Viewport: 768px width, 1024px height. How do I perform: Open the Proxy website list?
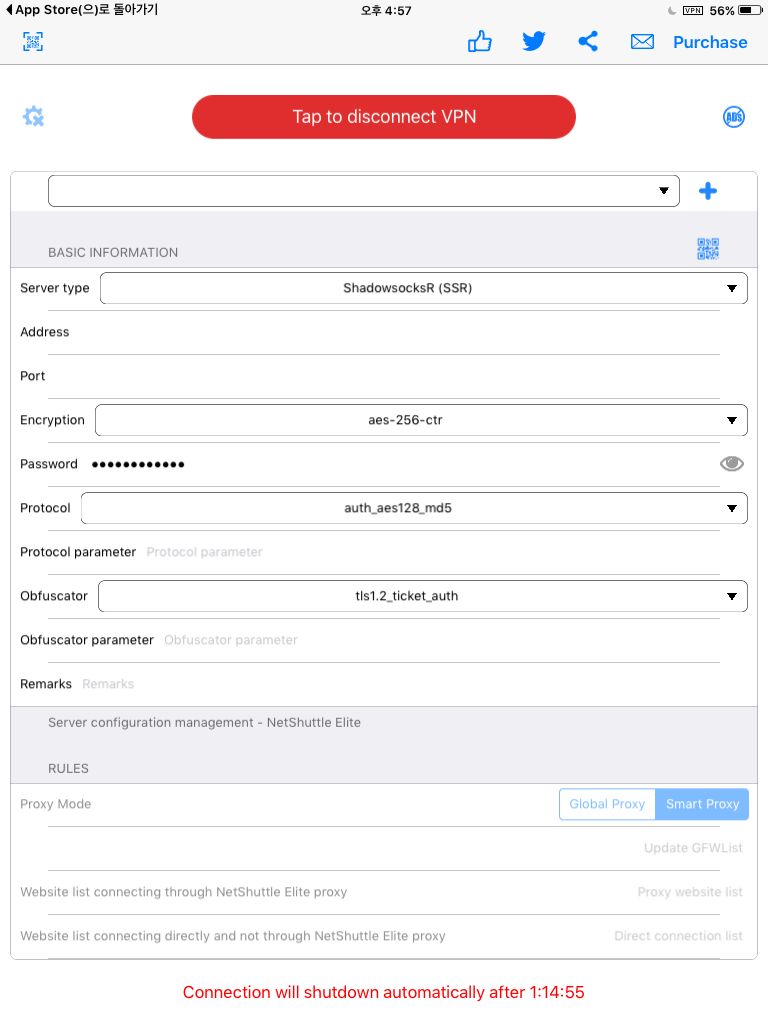click(690, 892)
